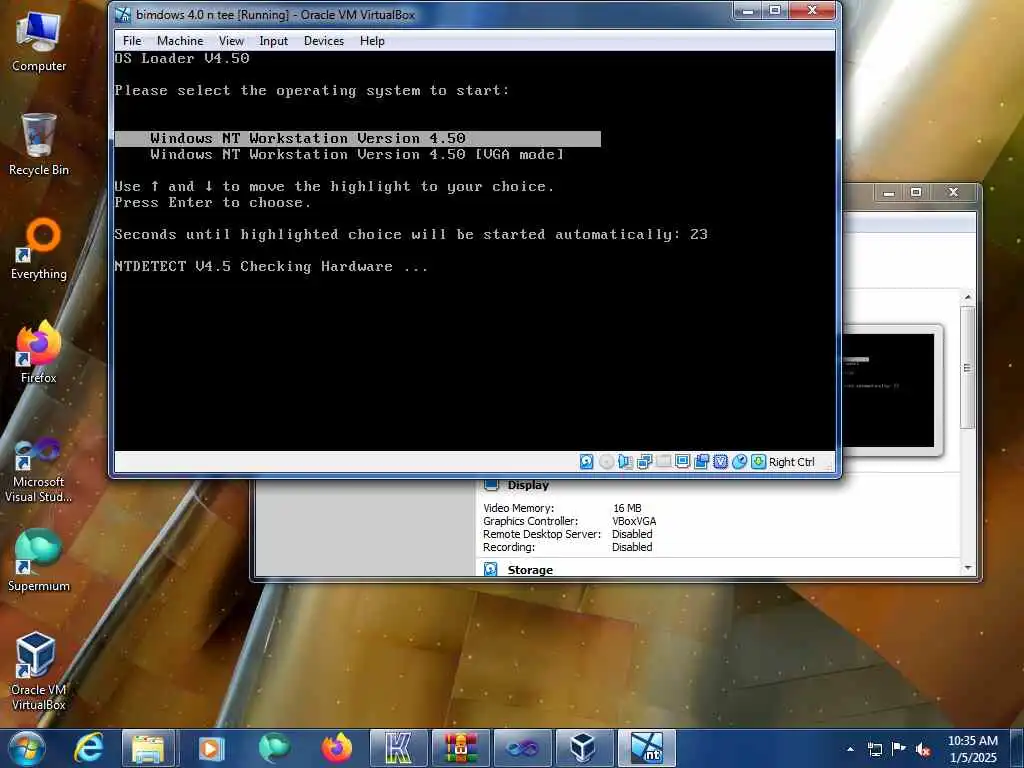Click the Computer desktop icon
The image size is (1024, 768).
pyautogui.click(x=39, y=41)
